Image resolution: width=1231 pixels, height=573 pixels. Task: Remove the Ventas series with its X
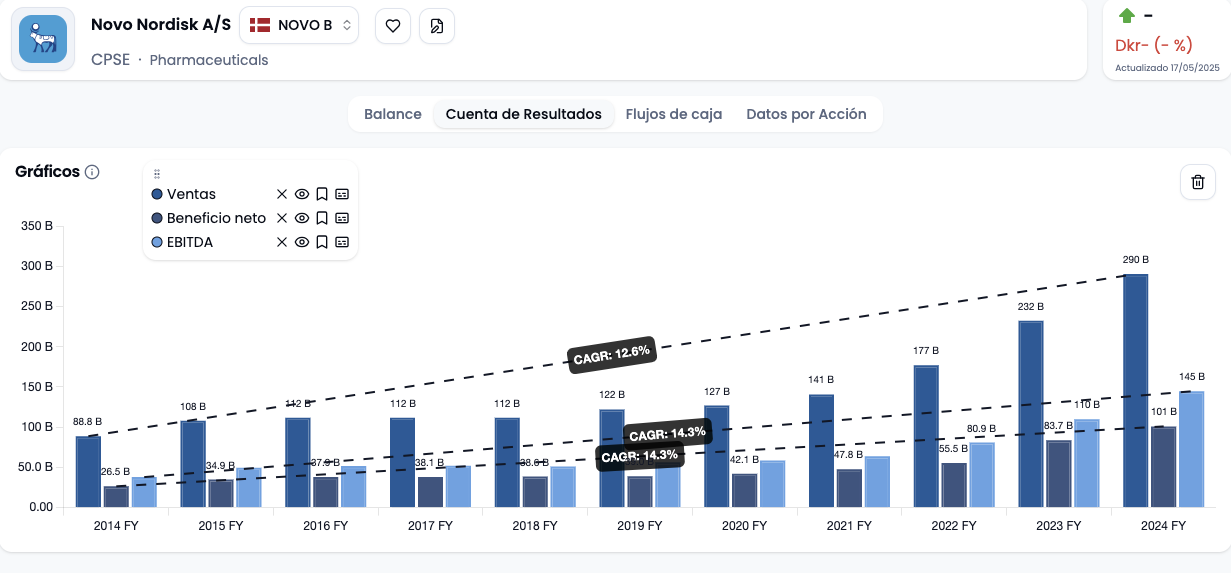tap(282, 194)
